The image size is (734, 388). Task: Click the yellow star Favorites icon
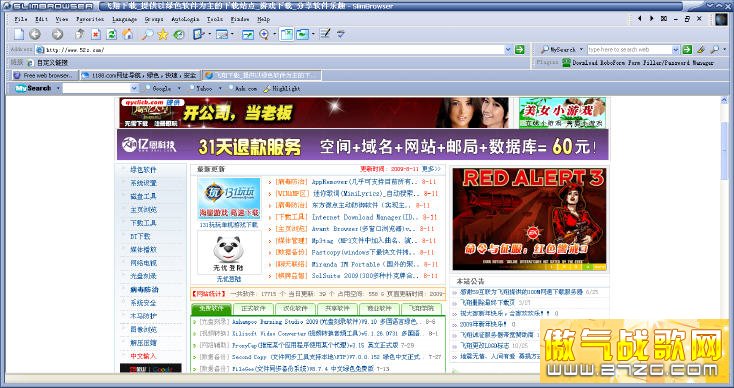click(162, 34)
